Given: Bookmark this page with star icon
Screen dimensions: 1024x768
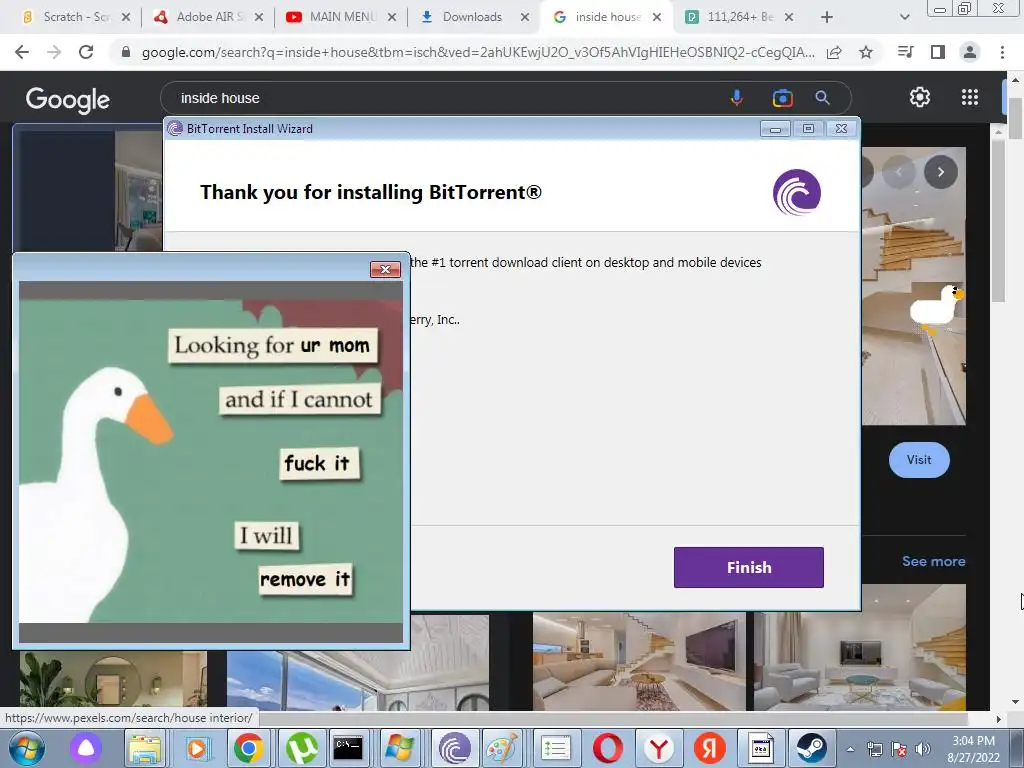Looking at the screenshot, I should coord(866,52).
